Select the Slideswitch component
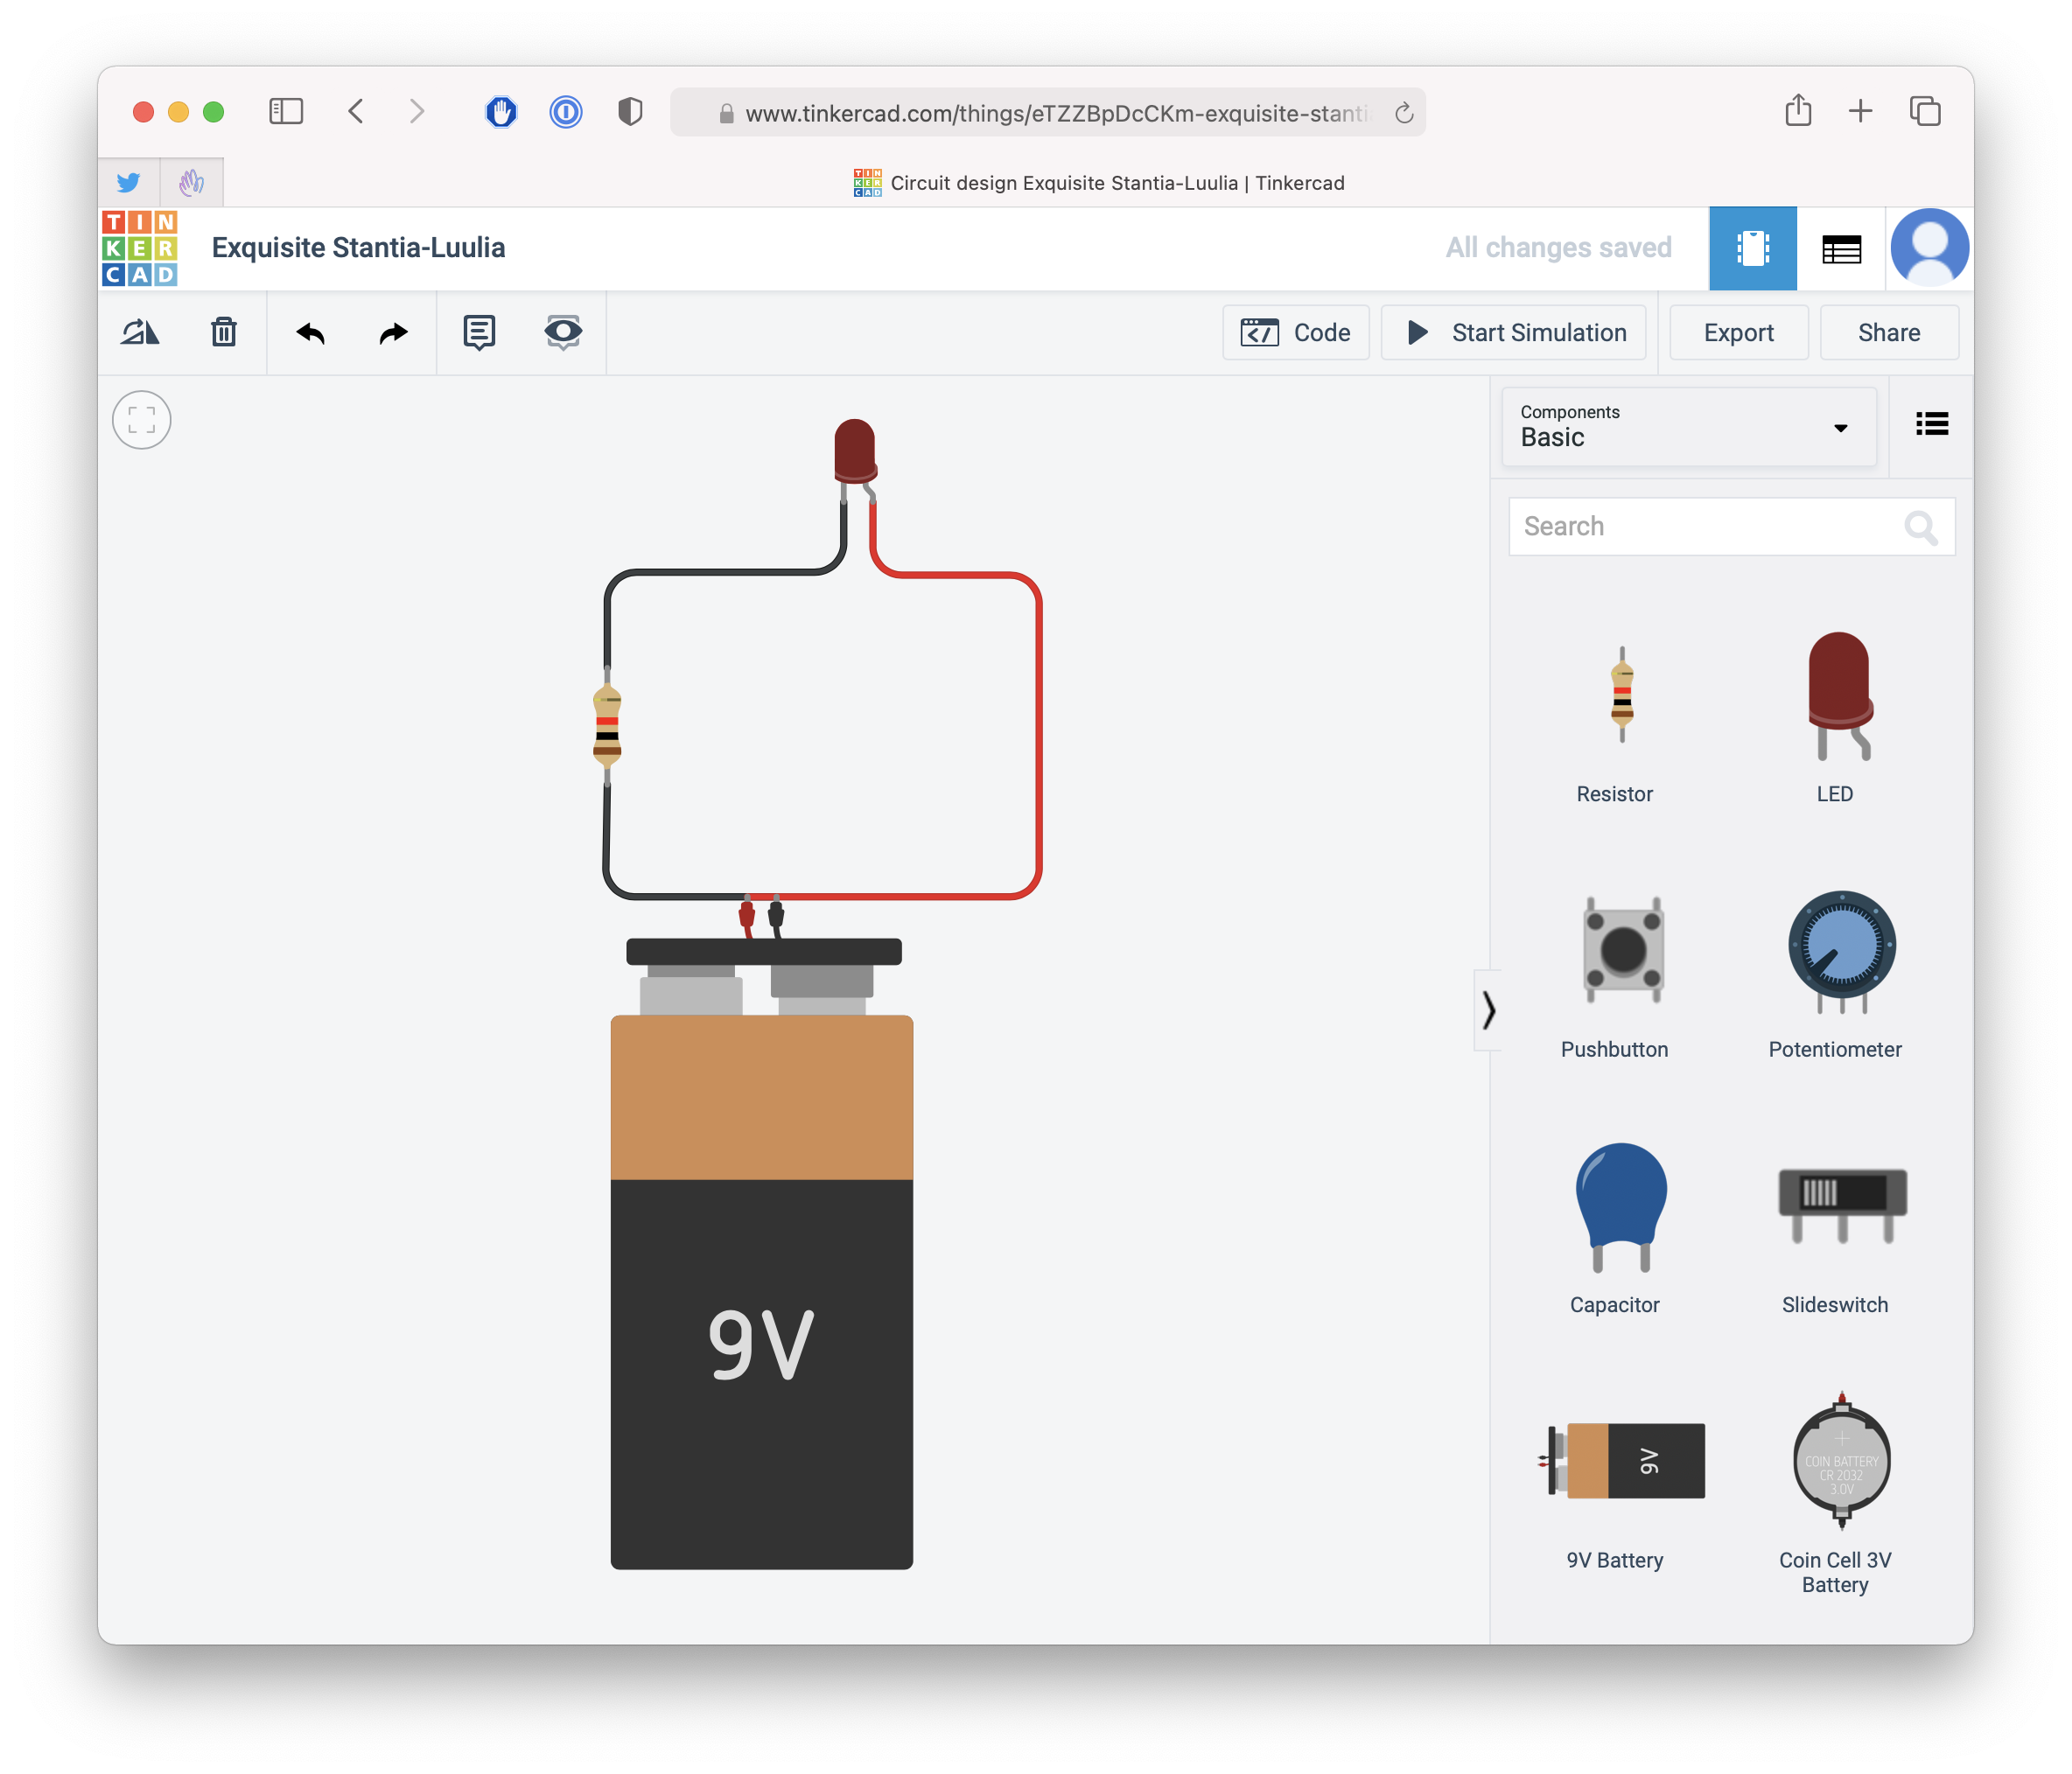 1840,1205
